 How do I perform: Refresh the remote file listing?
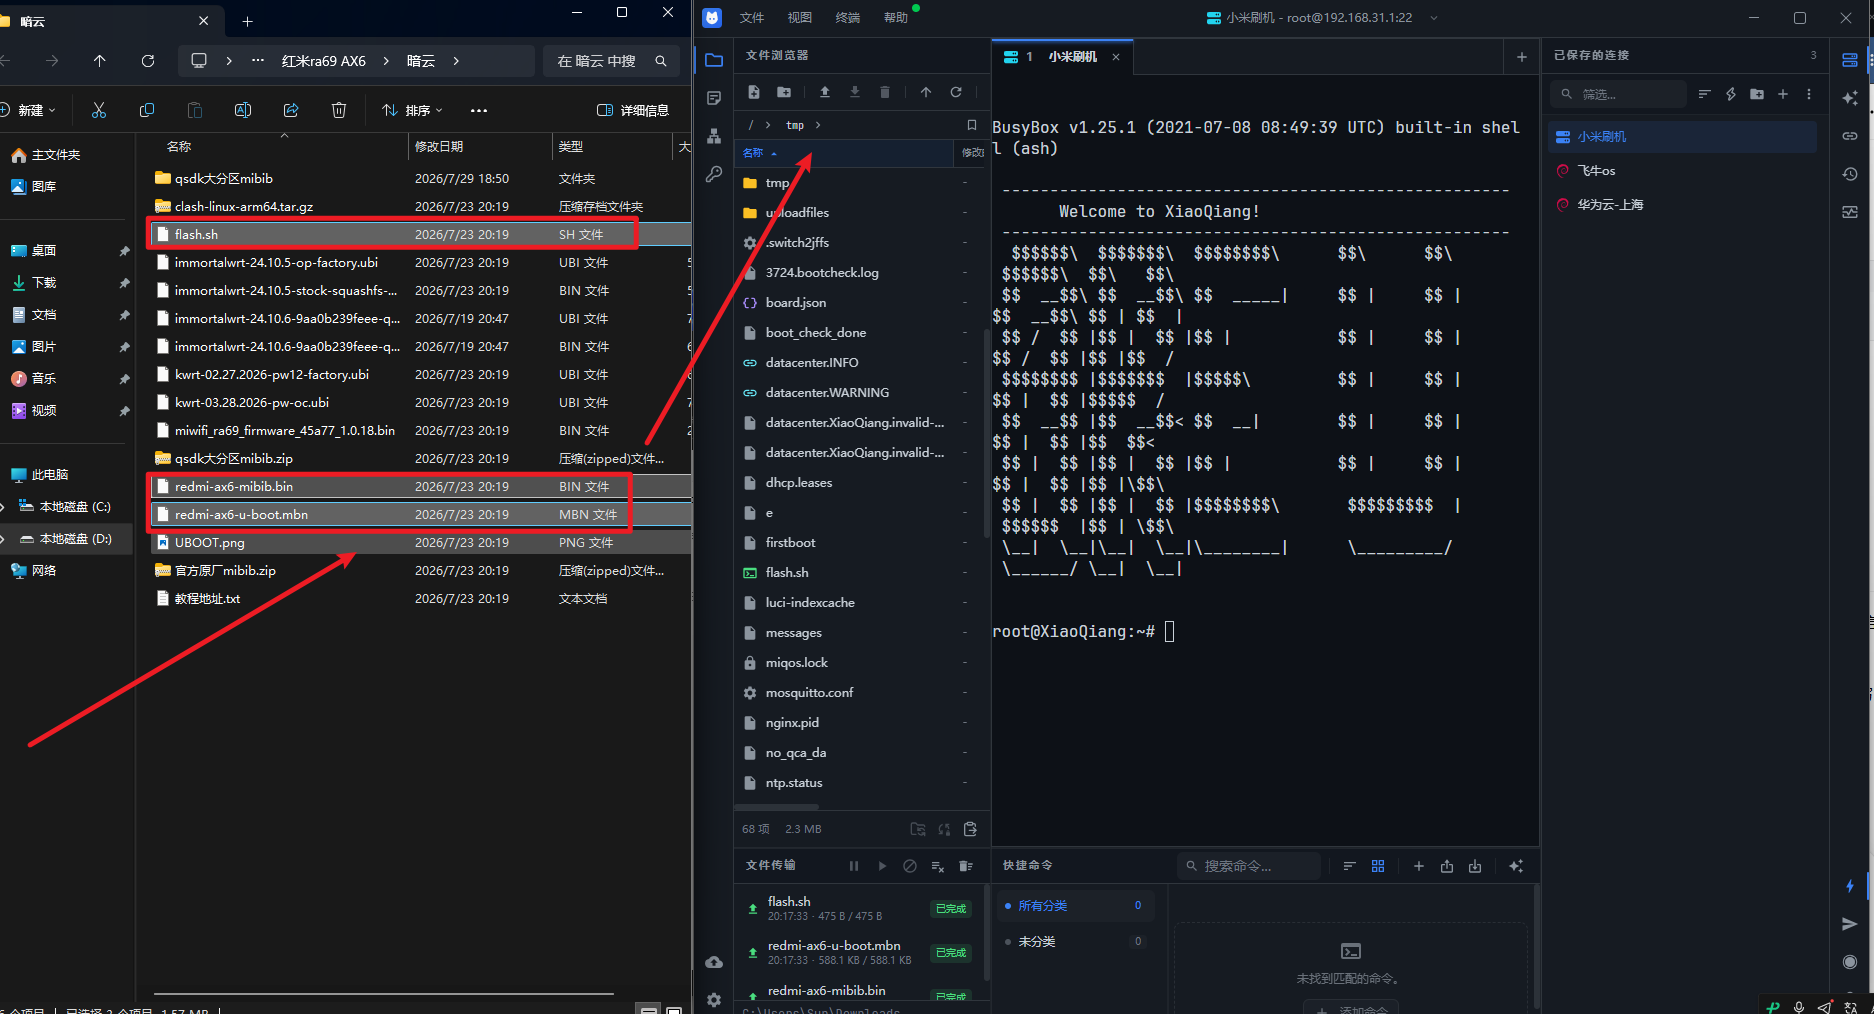[956, 92]
